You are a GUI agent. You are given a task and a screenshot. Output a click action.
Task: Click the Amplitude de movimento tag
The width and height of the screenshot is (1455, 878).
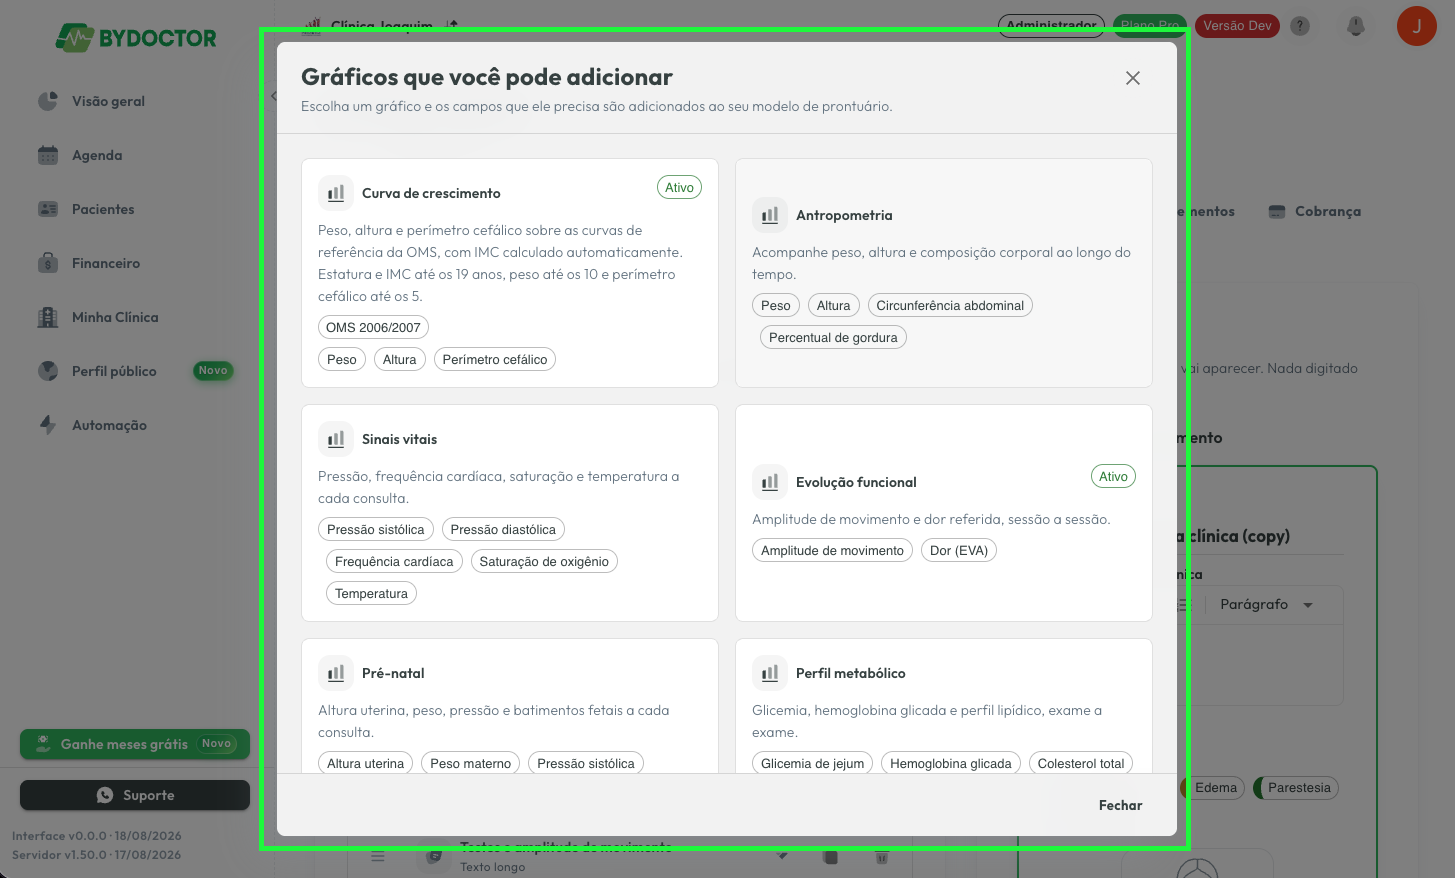(832, 550)
